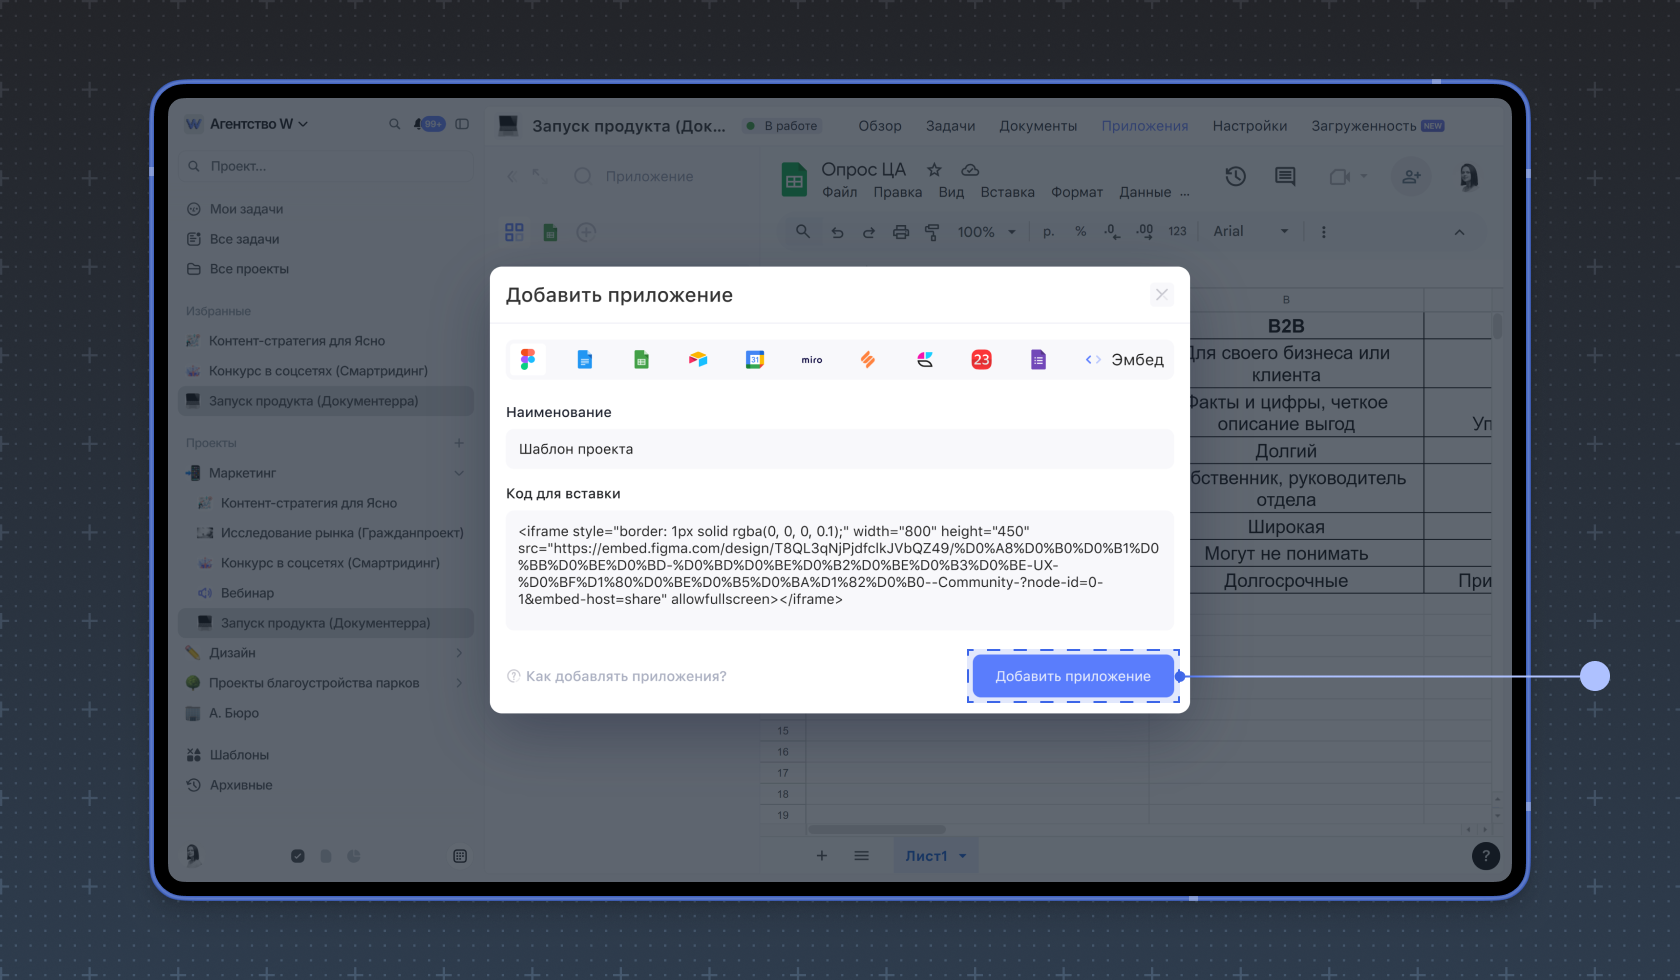Click the Наименование text field
The image size is (1680, 980).
coord(839,449)
